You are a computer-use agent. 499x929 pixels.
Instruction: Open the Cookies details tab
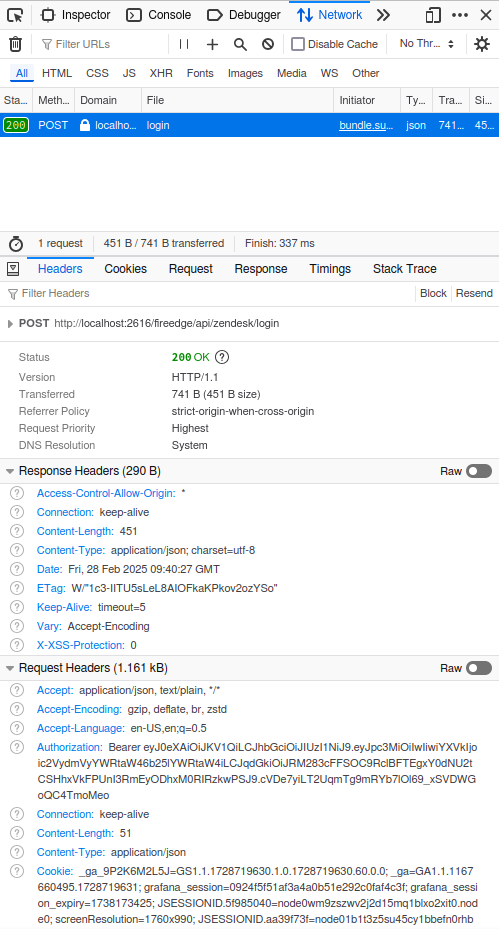pos(126,269)
